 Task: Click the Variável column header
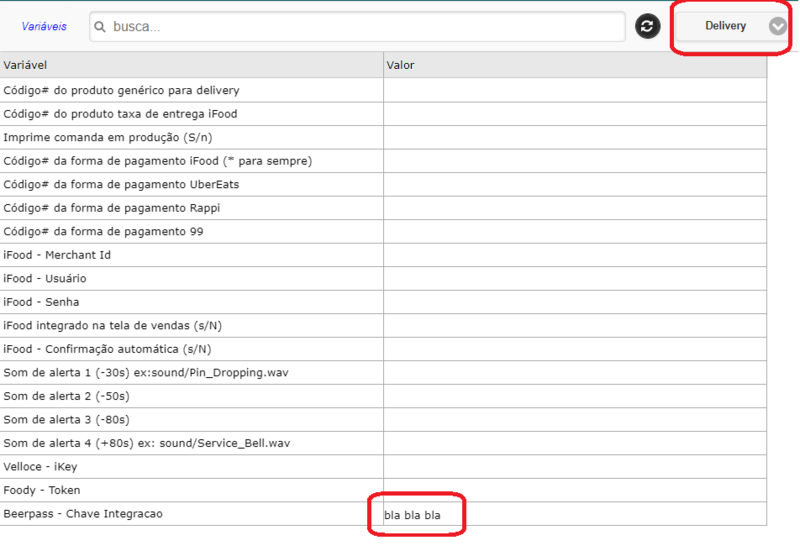[191, 65]
